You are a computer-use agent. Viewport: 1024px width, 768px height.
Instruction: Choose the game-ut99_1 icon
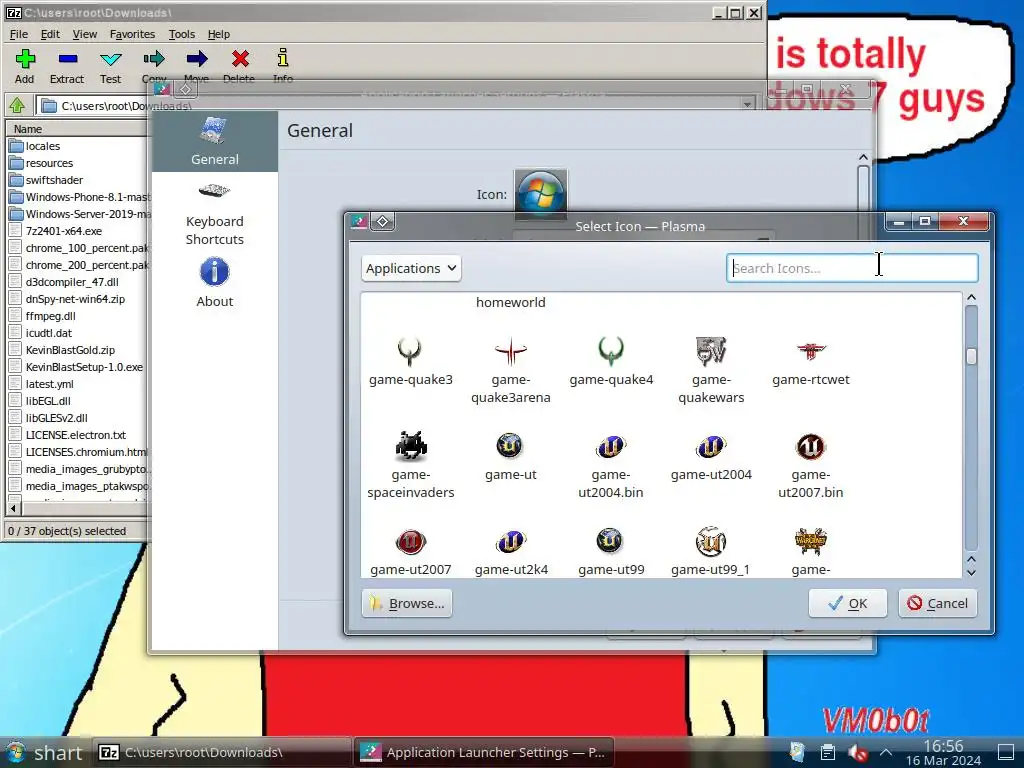[x=711, y=551]
